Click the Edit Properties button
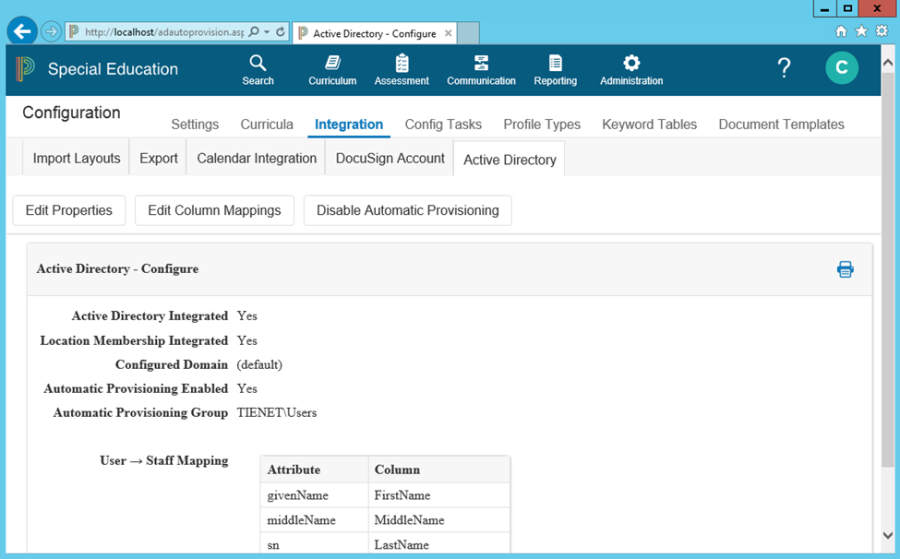The height and width of the screenshot is (559, 900). 69,210
